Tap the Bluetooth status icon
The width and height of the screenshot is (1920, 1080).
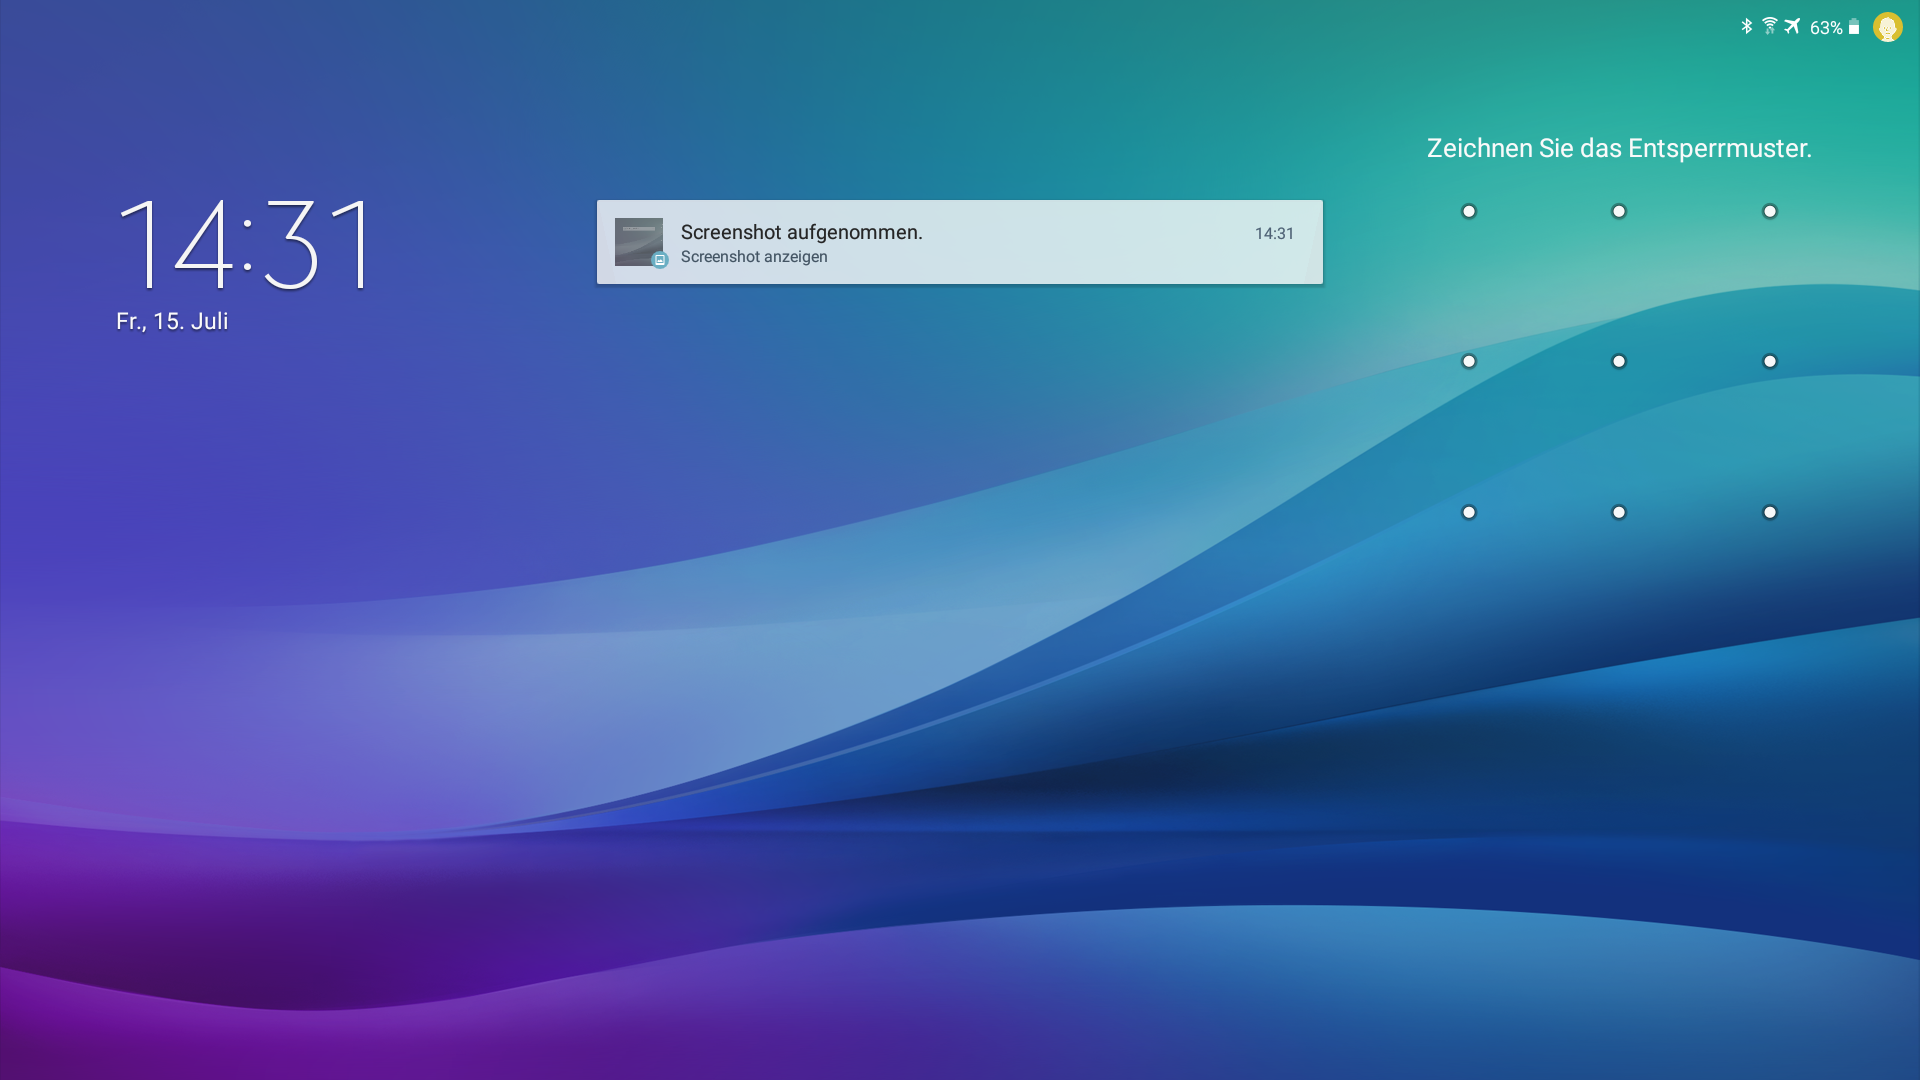pyautogui.click(x=1747, y=27)
